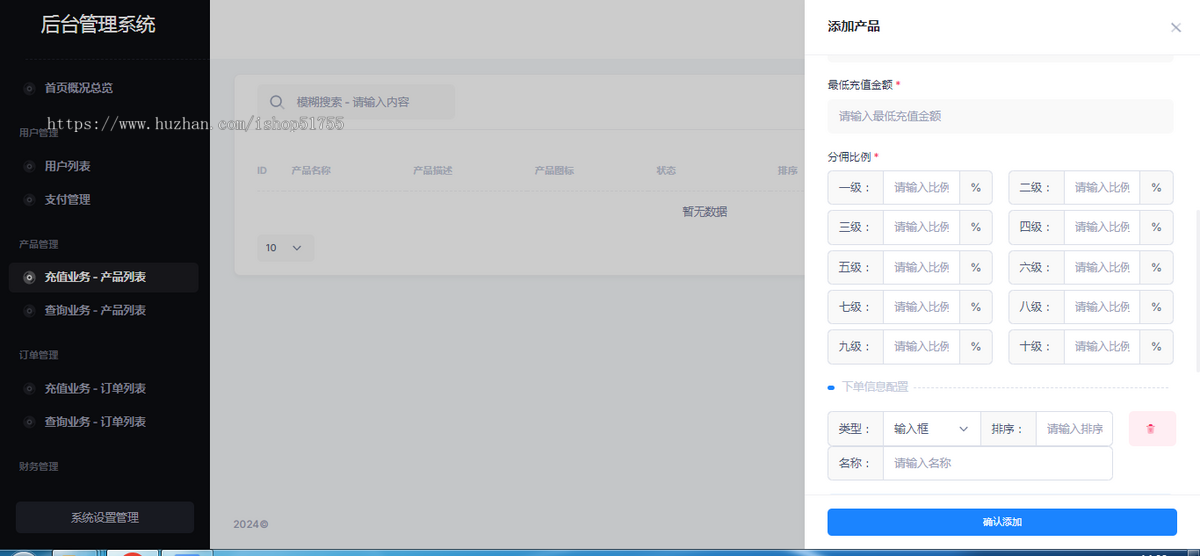Click the ID column header
The width and height of the screenshot is (1200, 556).
pyautogui.click(x=262, y=171)
